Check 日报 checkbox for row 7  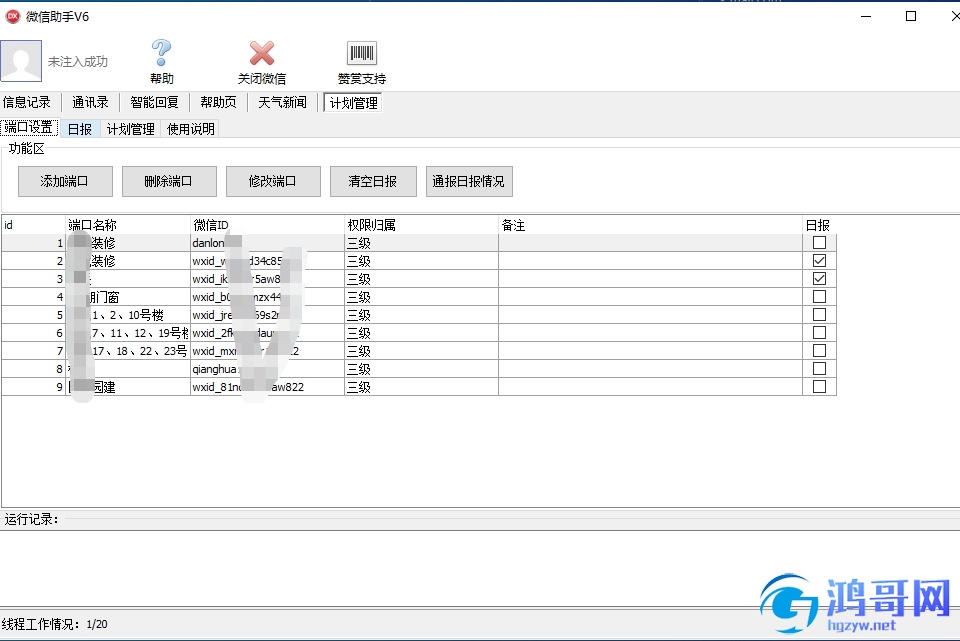pyautogui.click(x=819, y=350)
